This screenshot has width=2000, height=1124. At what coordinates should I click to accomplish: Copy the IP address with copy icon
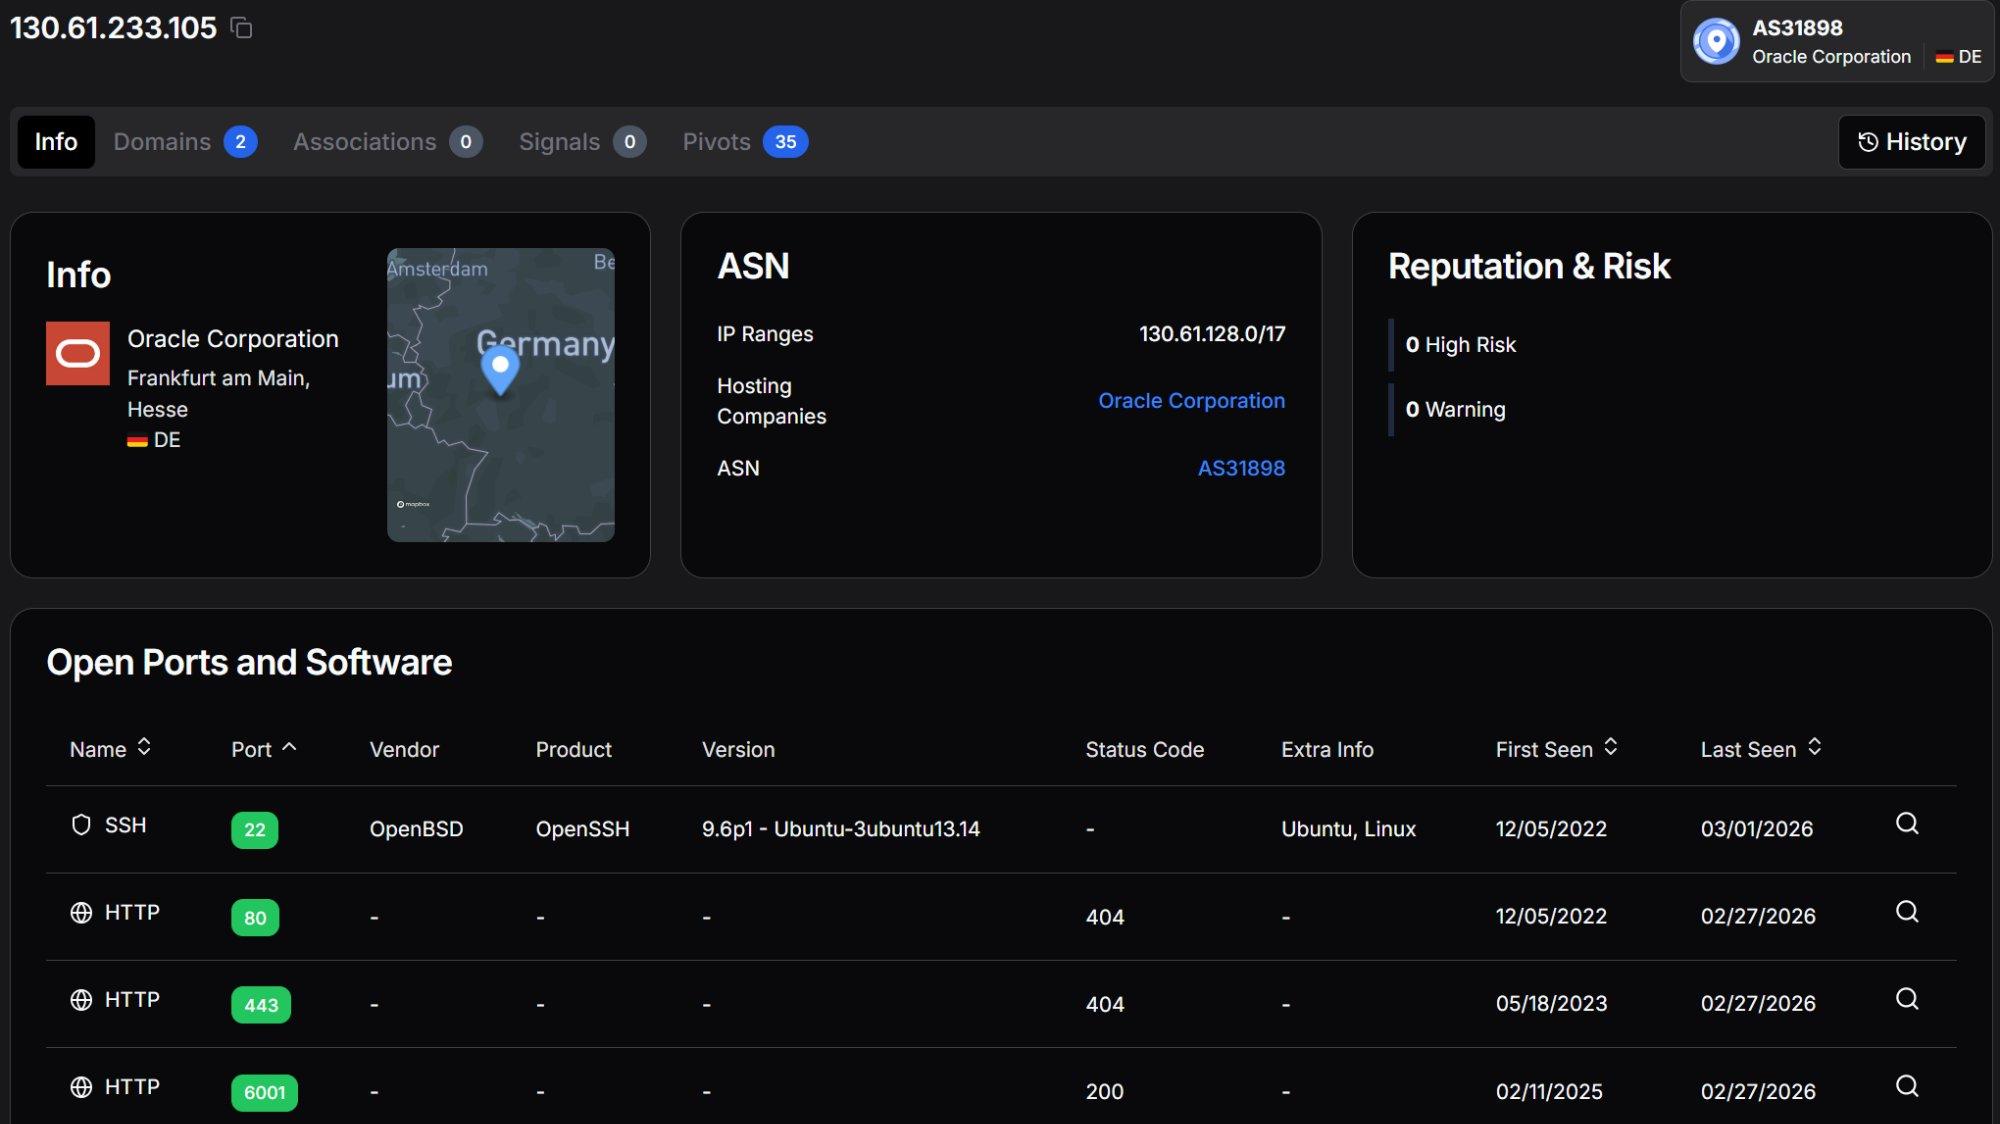pos(241,28)
